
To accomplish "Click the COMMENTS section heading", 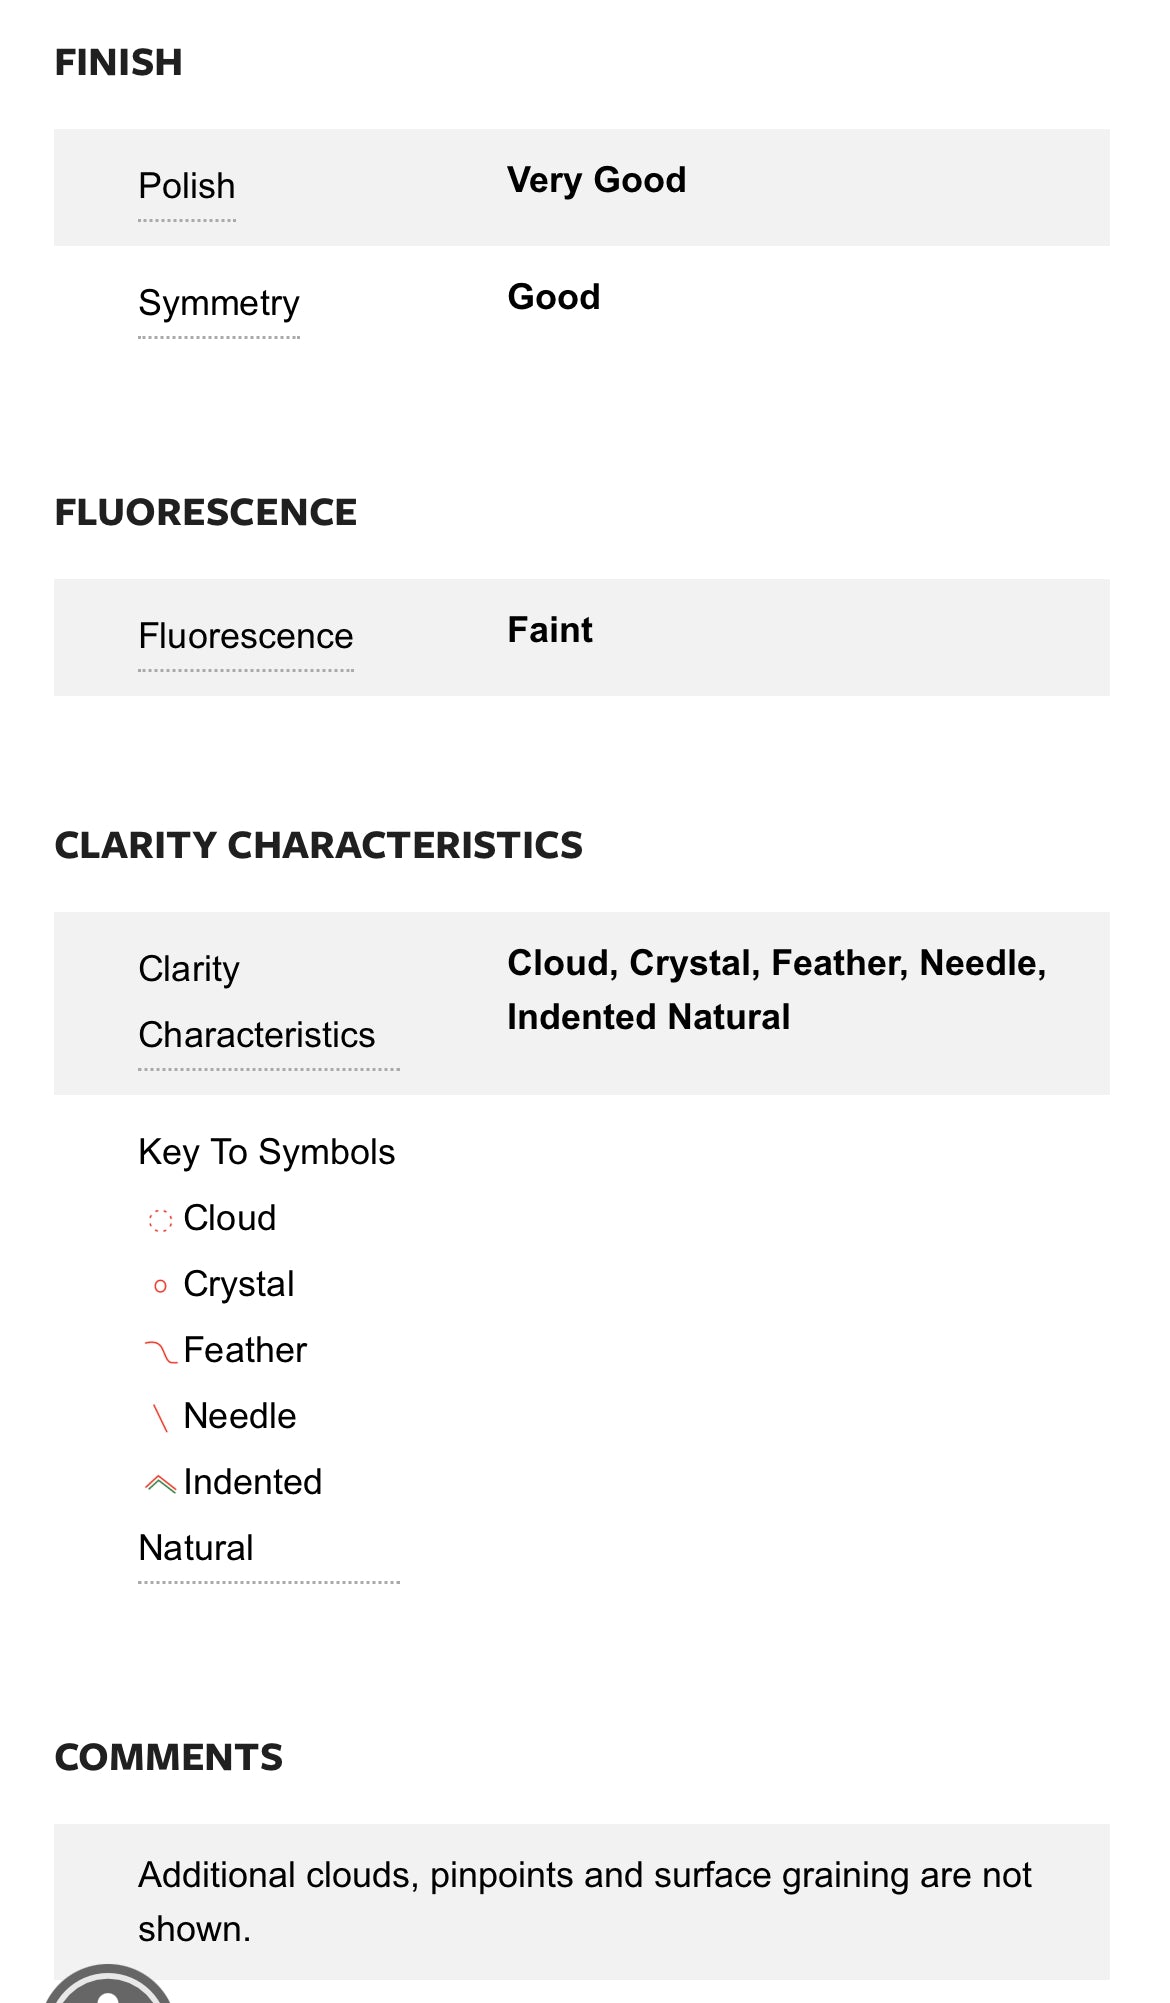I will click(x=169, y=1758).
